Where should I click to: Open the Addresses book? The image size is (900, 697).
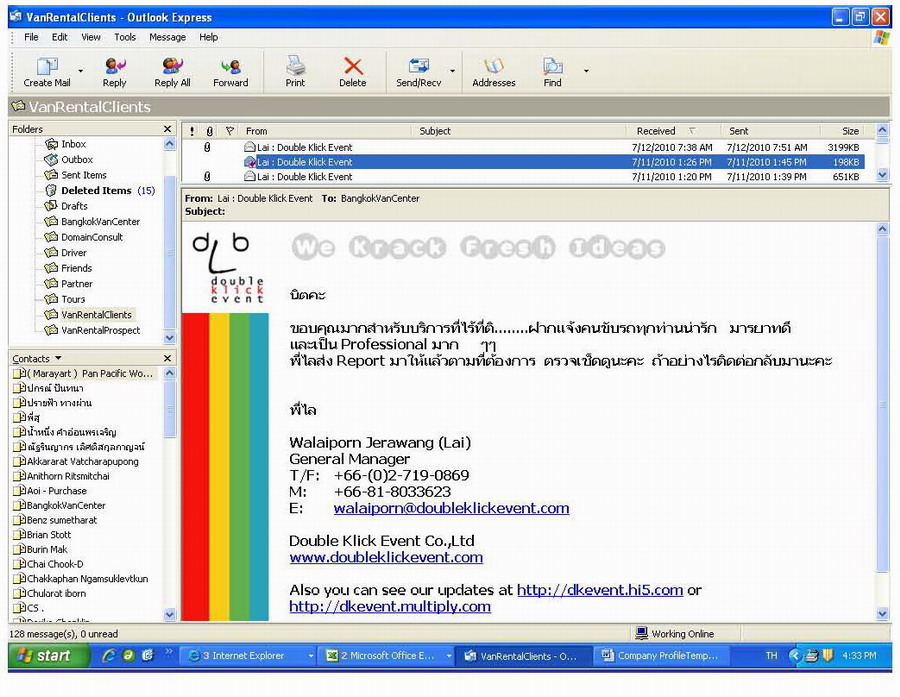pyautogui.click(x=494, y=71)
